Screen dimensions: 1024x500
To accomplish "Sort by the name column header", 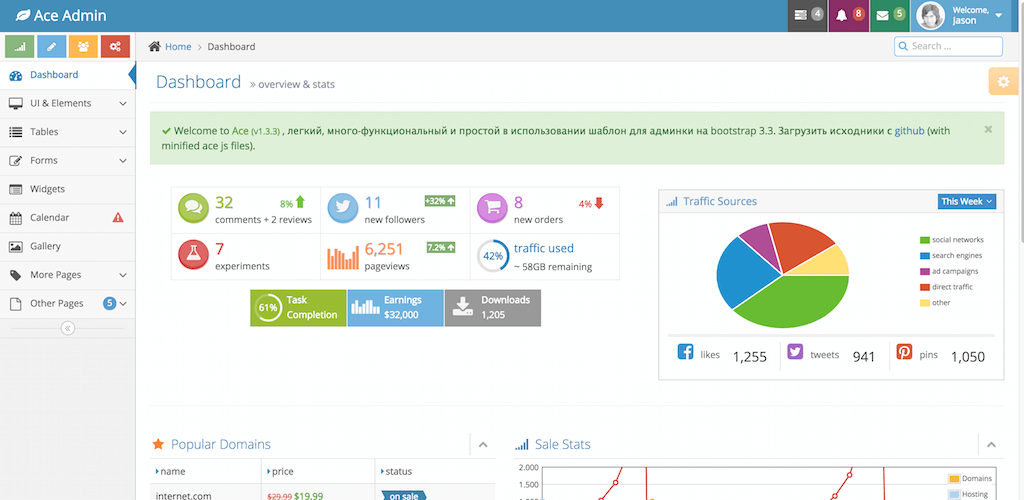I will (x=206, y=471).
